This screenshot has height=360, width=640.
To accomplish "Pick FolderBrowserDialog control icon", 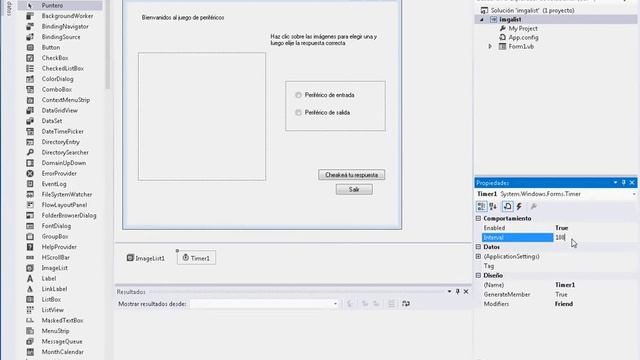I will (30, 216).
